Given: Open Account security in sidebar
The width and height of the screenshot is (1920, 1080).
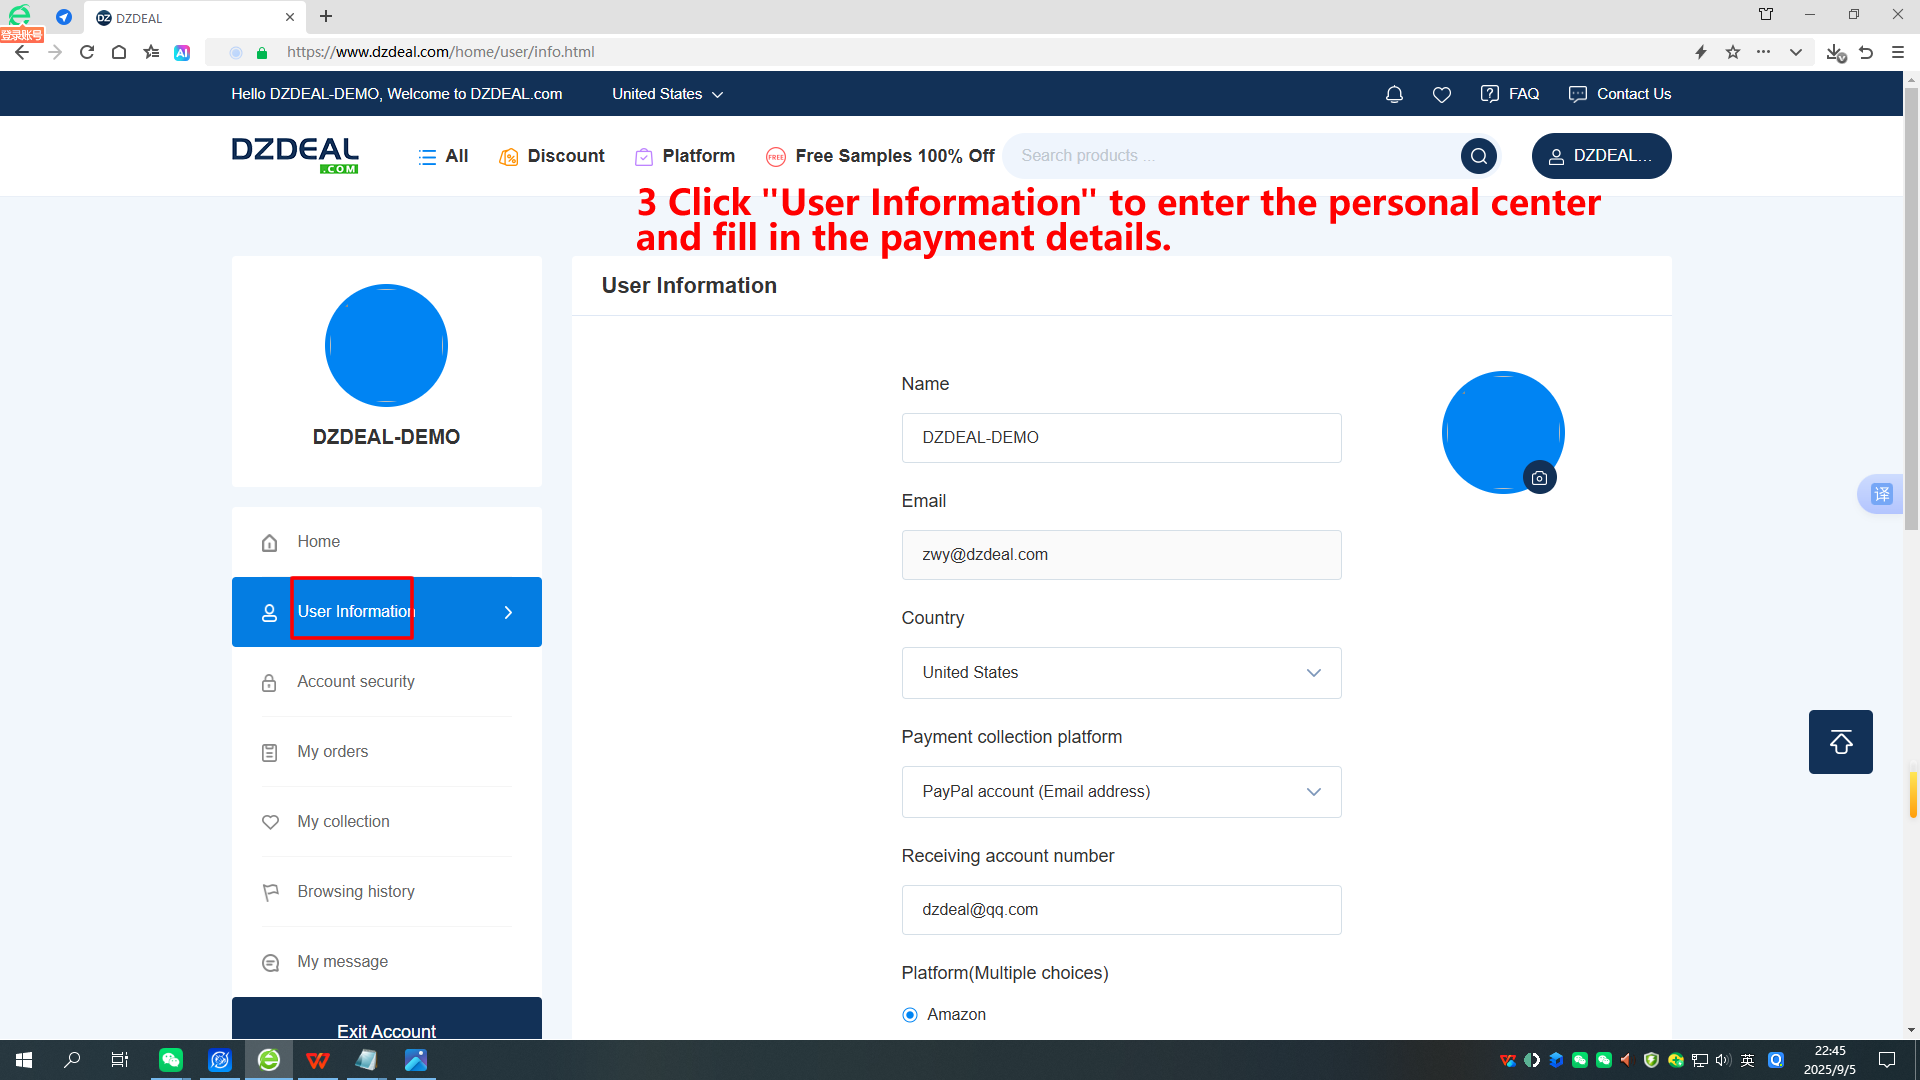Looking at the screenshot, I should (355, 682).
